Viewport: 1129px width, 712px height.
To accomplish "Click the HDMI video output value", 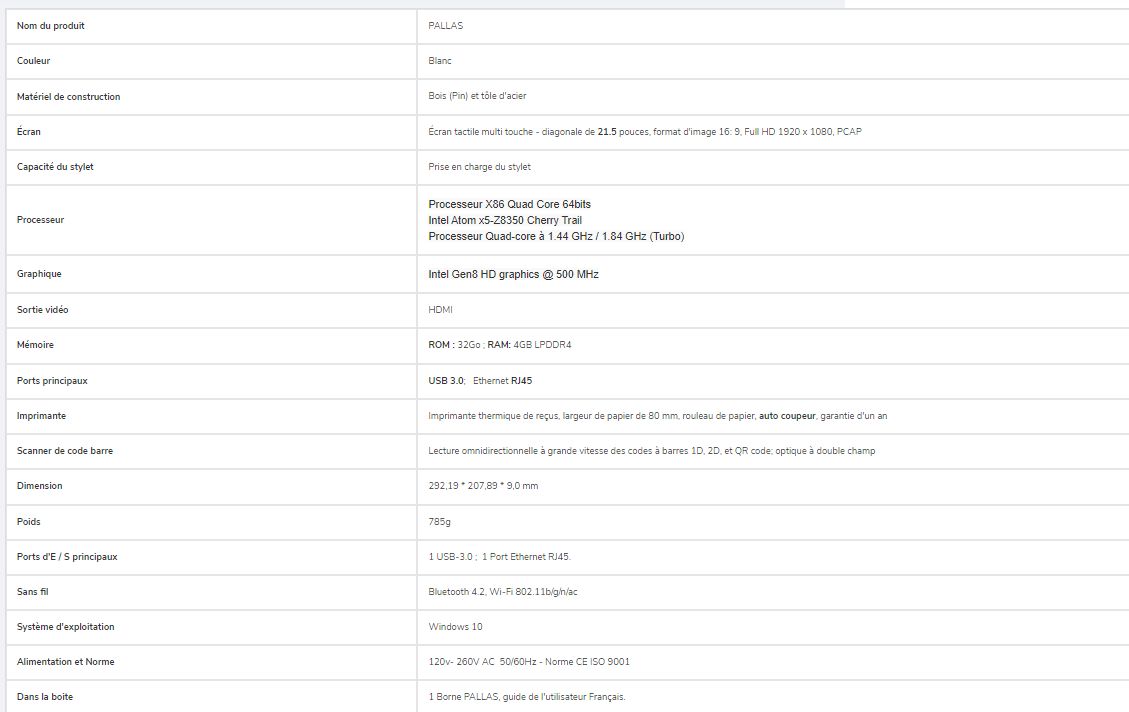I will [440, 310].
